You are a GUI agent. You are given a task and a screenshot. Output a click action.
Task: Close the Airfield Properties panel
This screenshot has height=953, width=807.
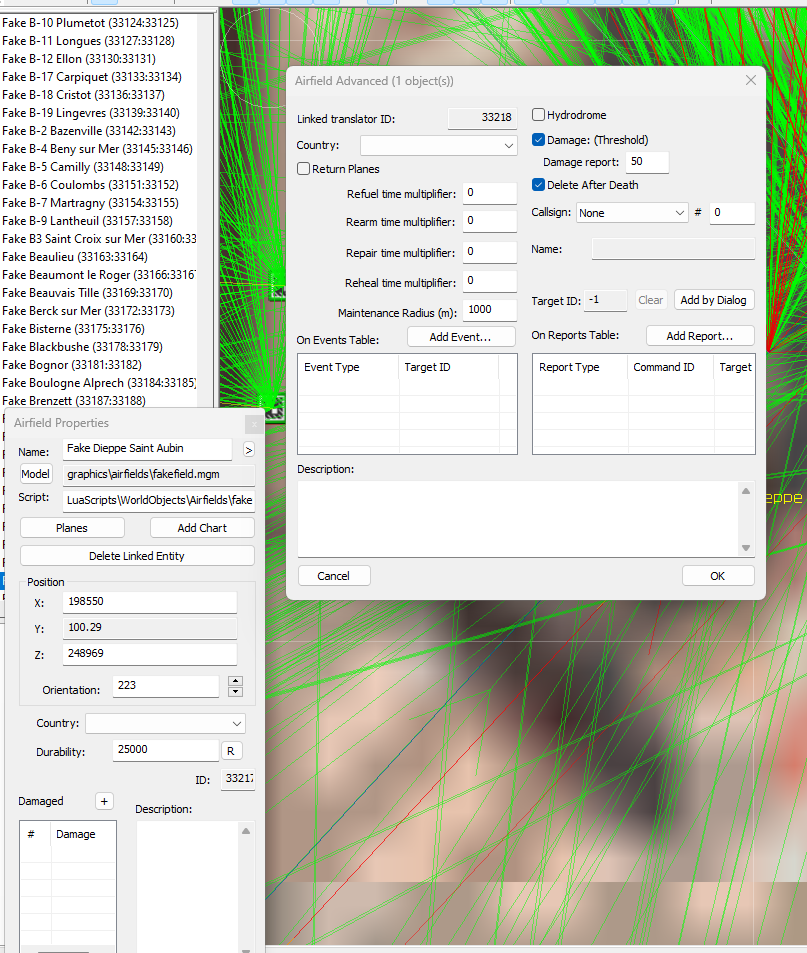(254, 424)
